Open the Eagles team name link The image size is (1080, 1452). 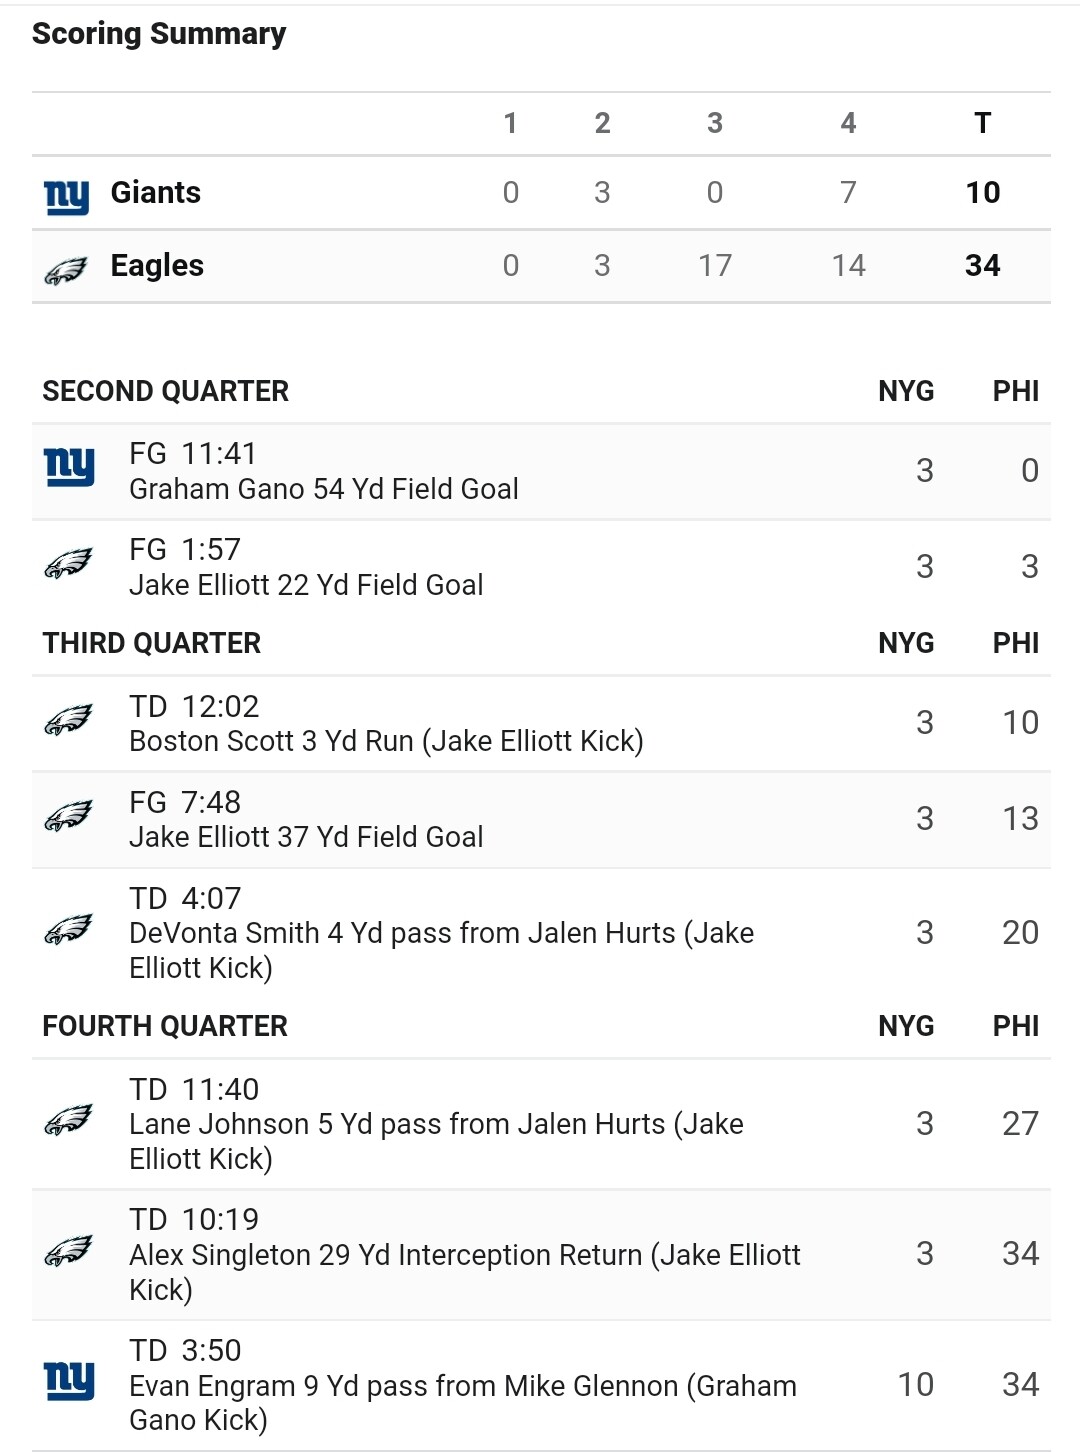(x=157, y=265)
